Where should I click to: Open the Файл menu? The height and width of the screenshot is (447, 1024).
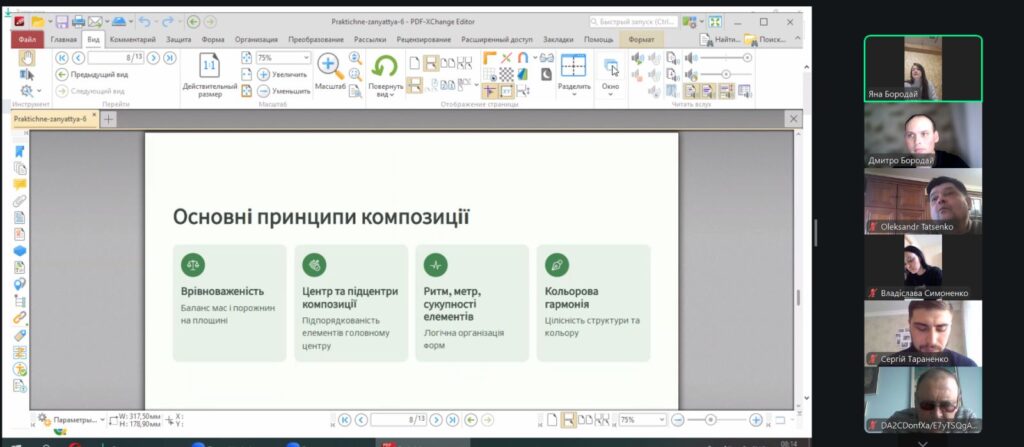pyautogui.click(x=27, y=39)
